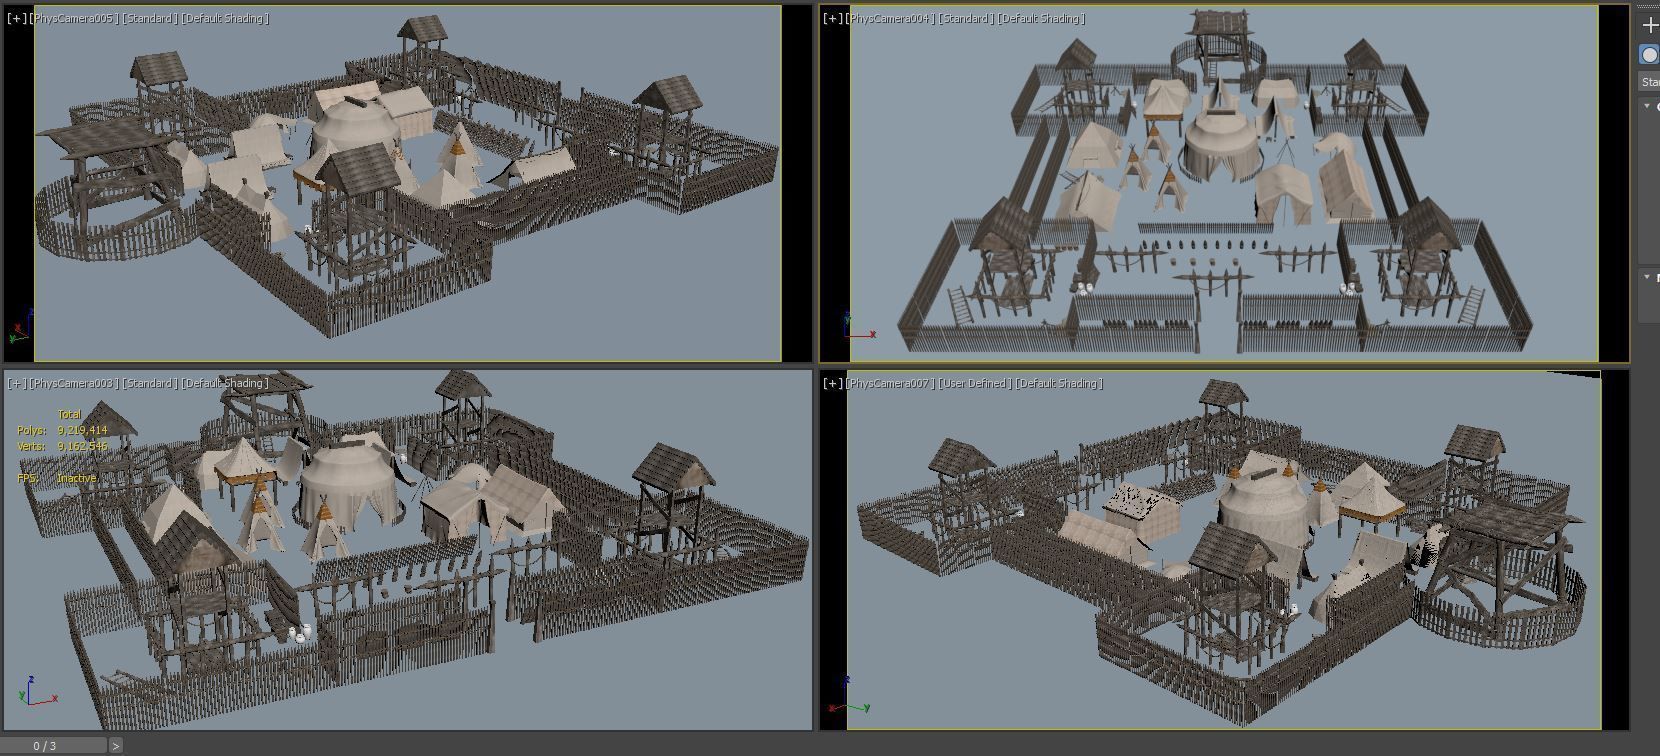Open the [+] menu in PhysCamera005 viewport
The image size is (1660, 756).
17,18
